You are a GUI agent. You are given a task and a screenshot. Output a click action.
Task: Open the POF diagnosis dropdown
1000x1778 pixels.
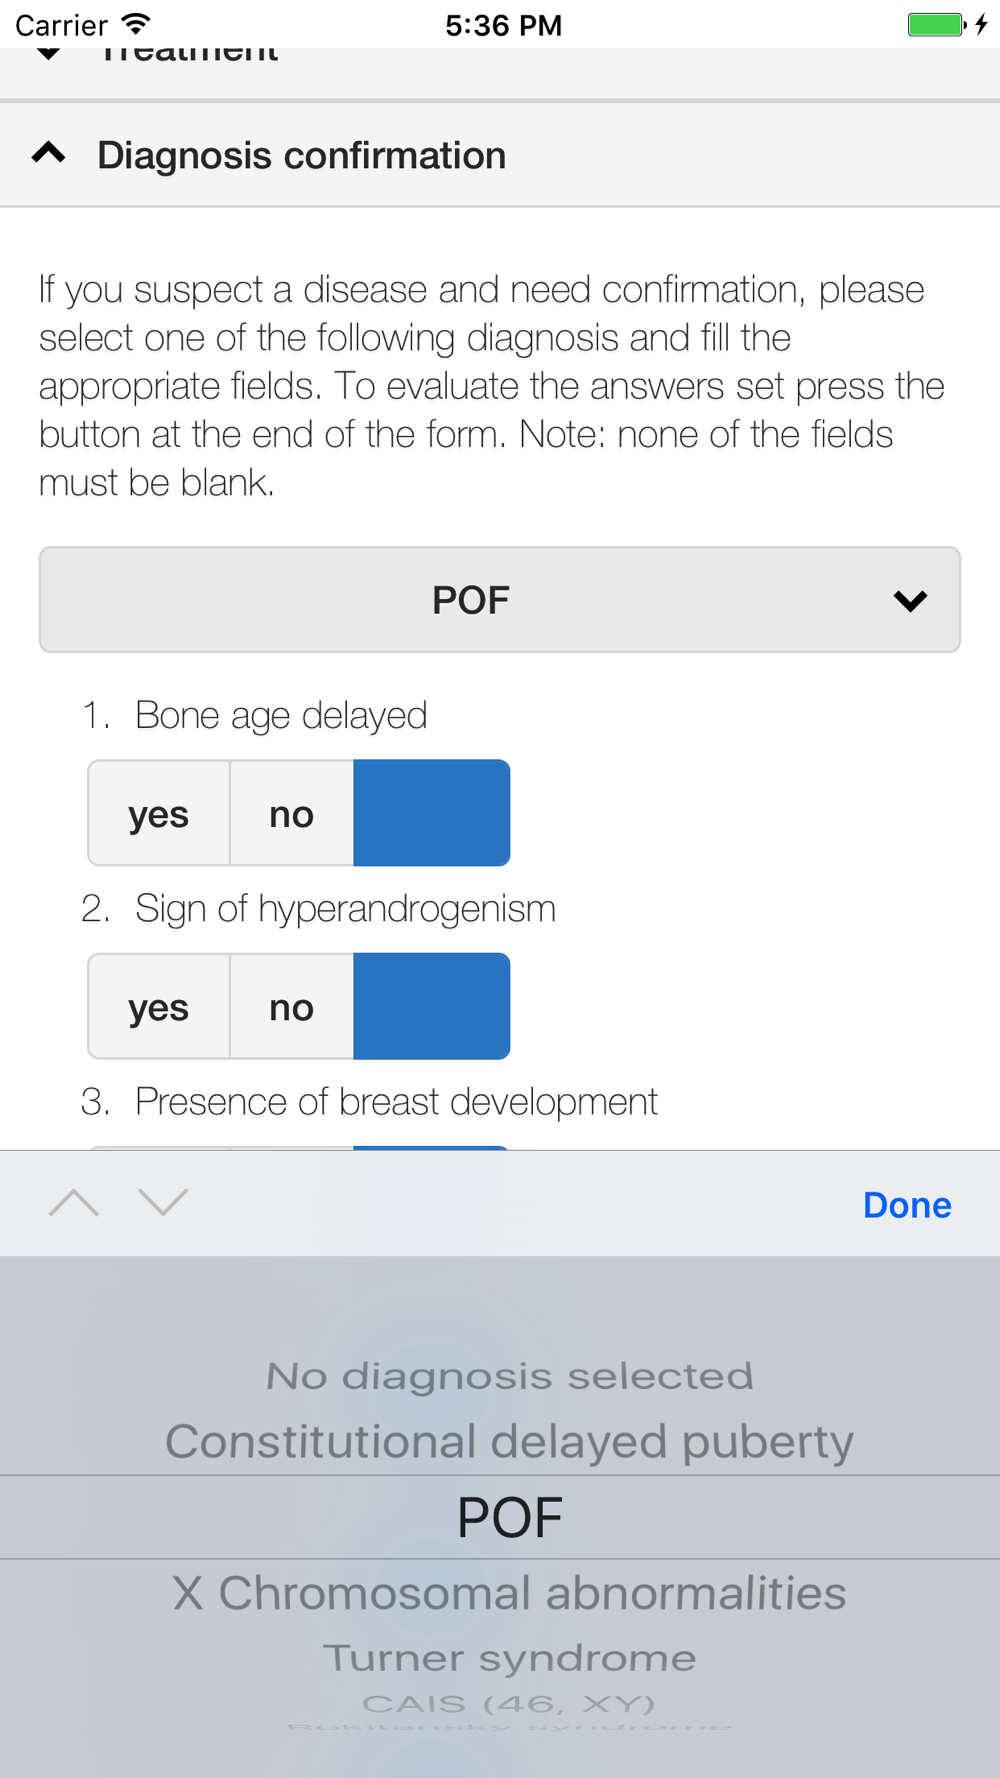coord(499,600)
